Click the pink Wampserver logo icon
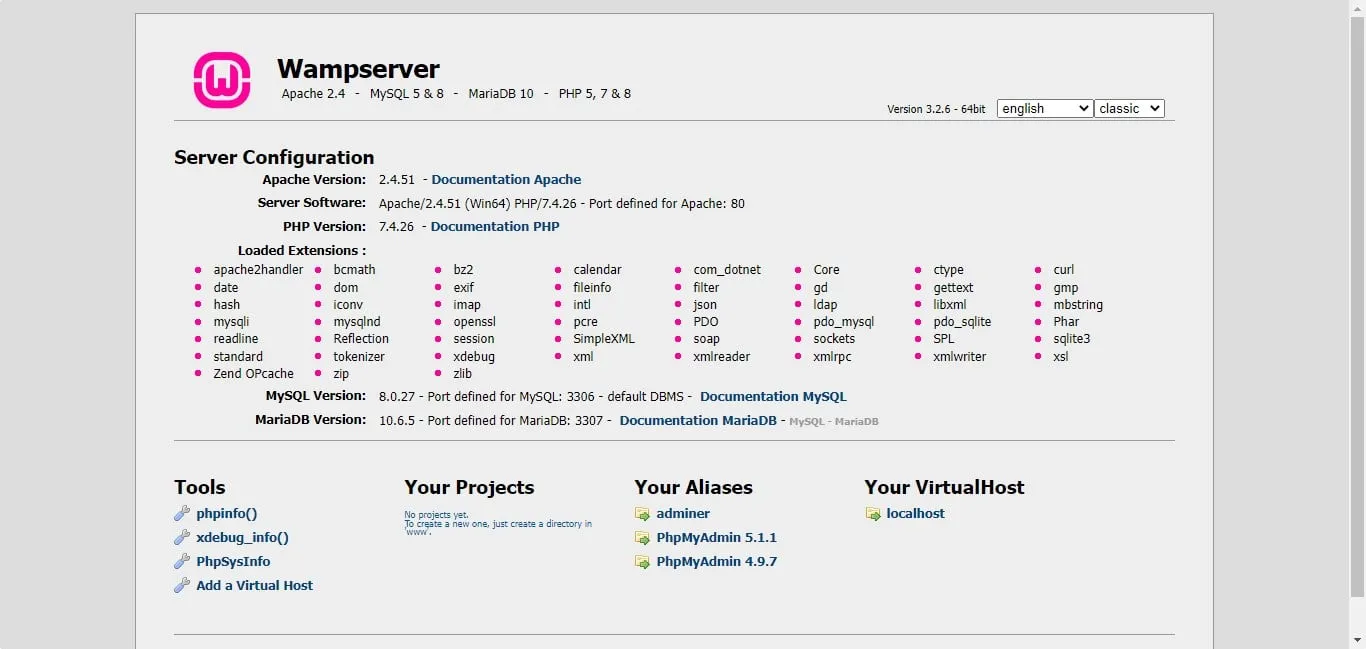 (x=221, y=80)
